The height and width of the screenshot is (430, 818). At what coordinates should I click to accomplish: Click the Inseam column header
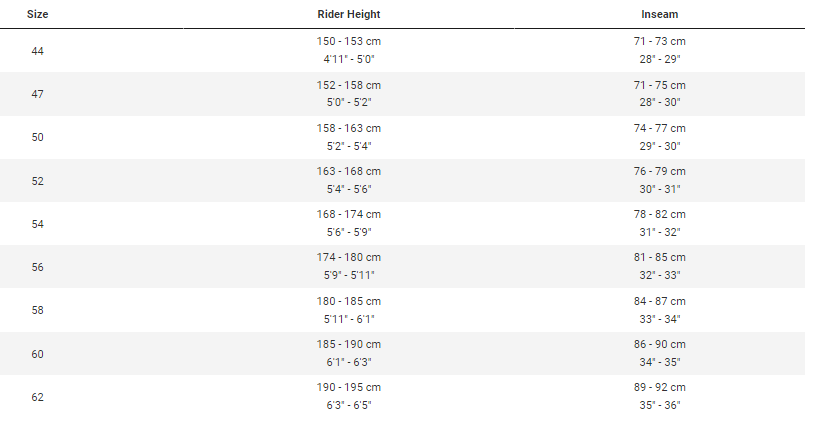click(x=659, y=14)
